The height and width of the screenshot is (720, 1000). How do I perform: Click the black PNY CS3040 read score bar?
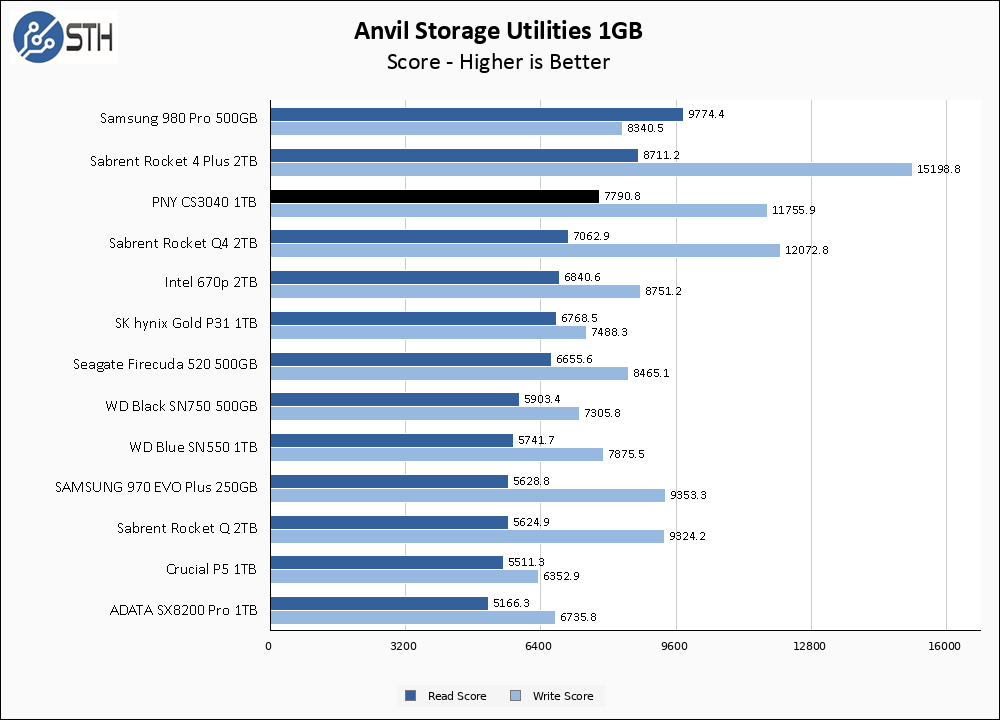point(435,196)
